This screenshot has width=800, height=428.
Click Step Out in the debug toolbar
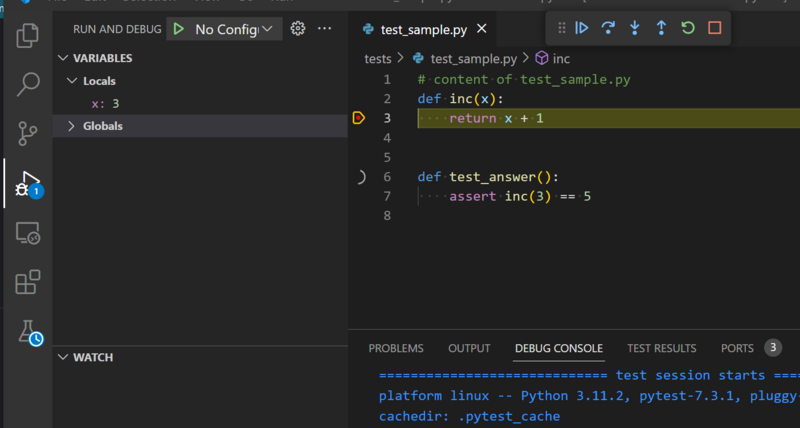coord(661,28)
